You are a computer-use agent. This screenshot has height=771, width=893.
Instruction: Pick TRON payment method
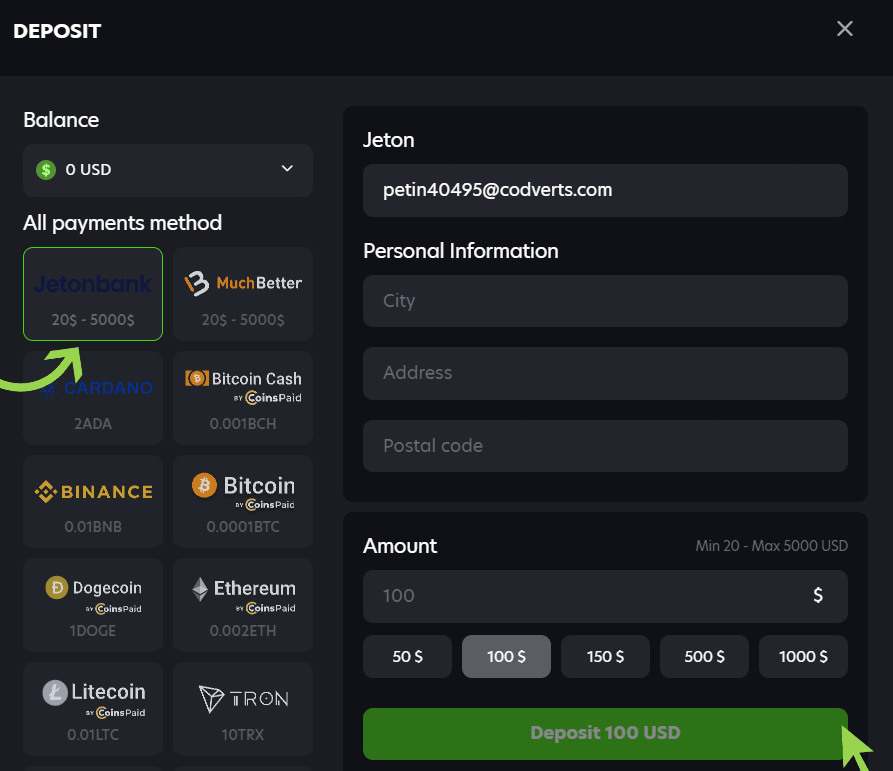pyautogui.click(x=243, y=710)
